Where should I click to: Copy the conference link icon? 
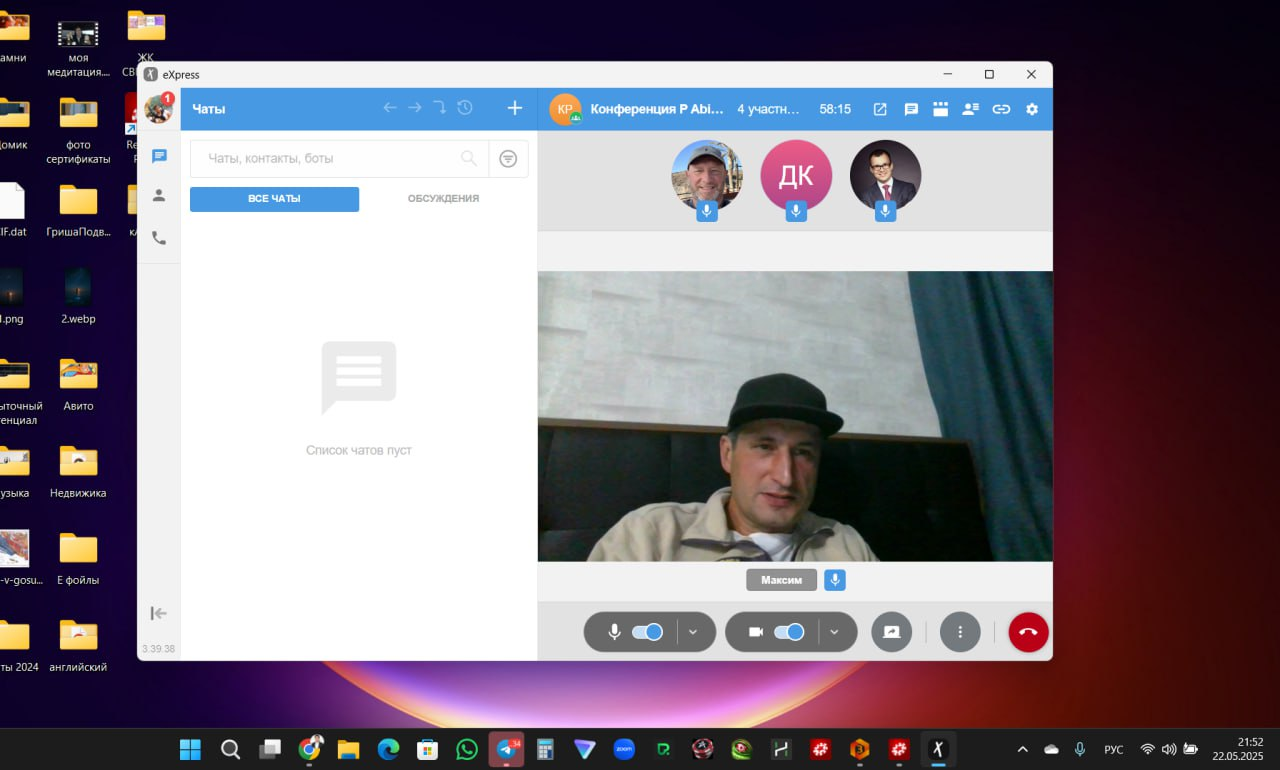pos(1001,109)
